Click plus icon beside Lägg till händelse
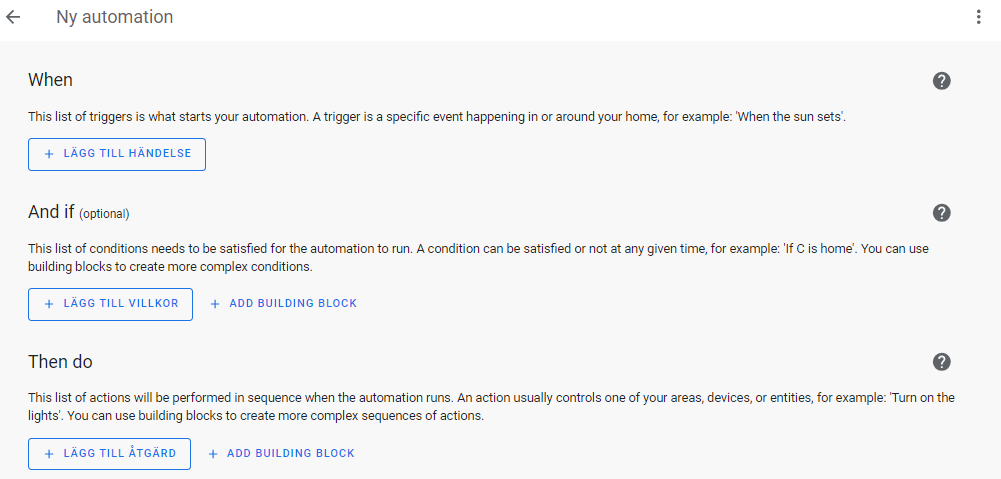 (x=49, y=155)
